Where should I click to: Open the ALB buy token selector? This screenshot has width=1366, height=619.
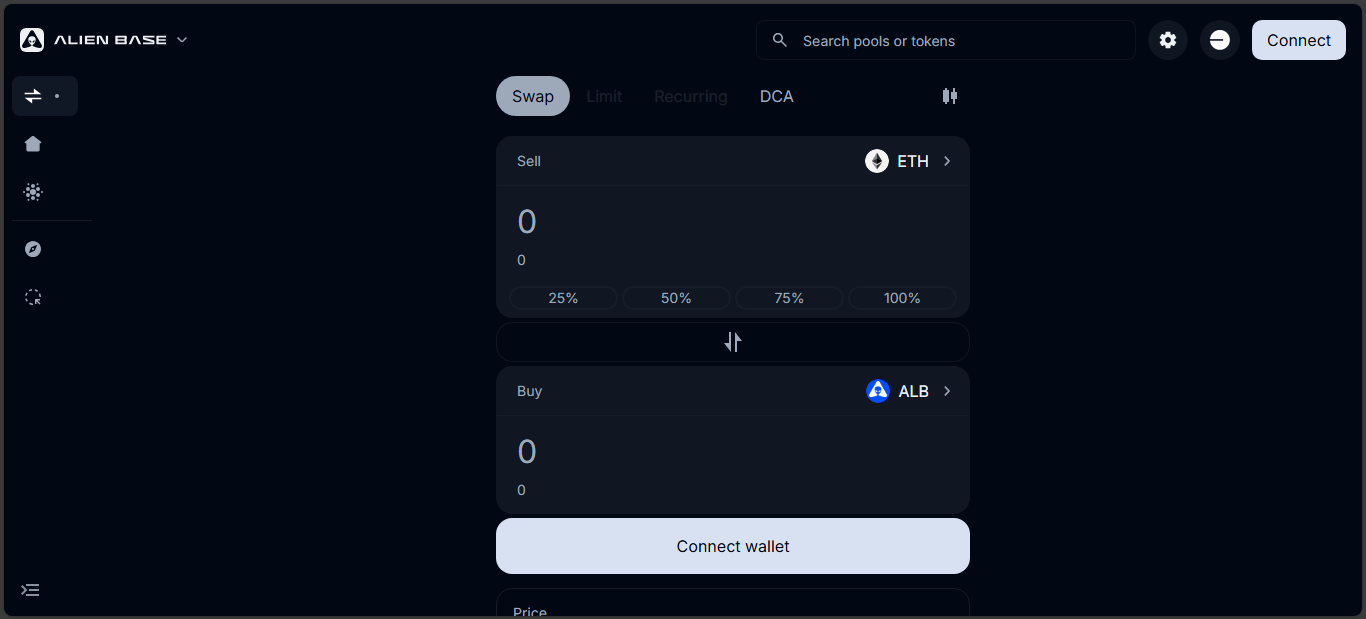[908, 391]
